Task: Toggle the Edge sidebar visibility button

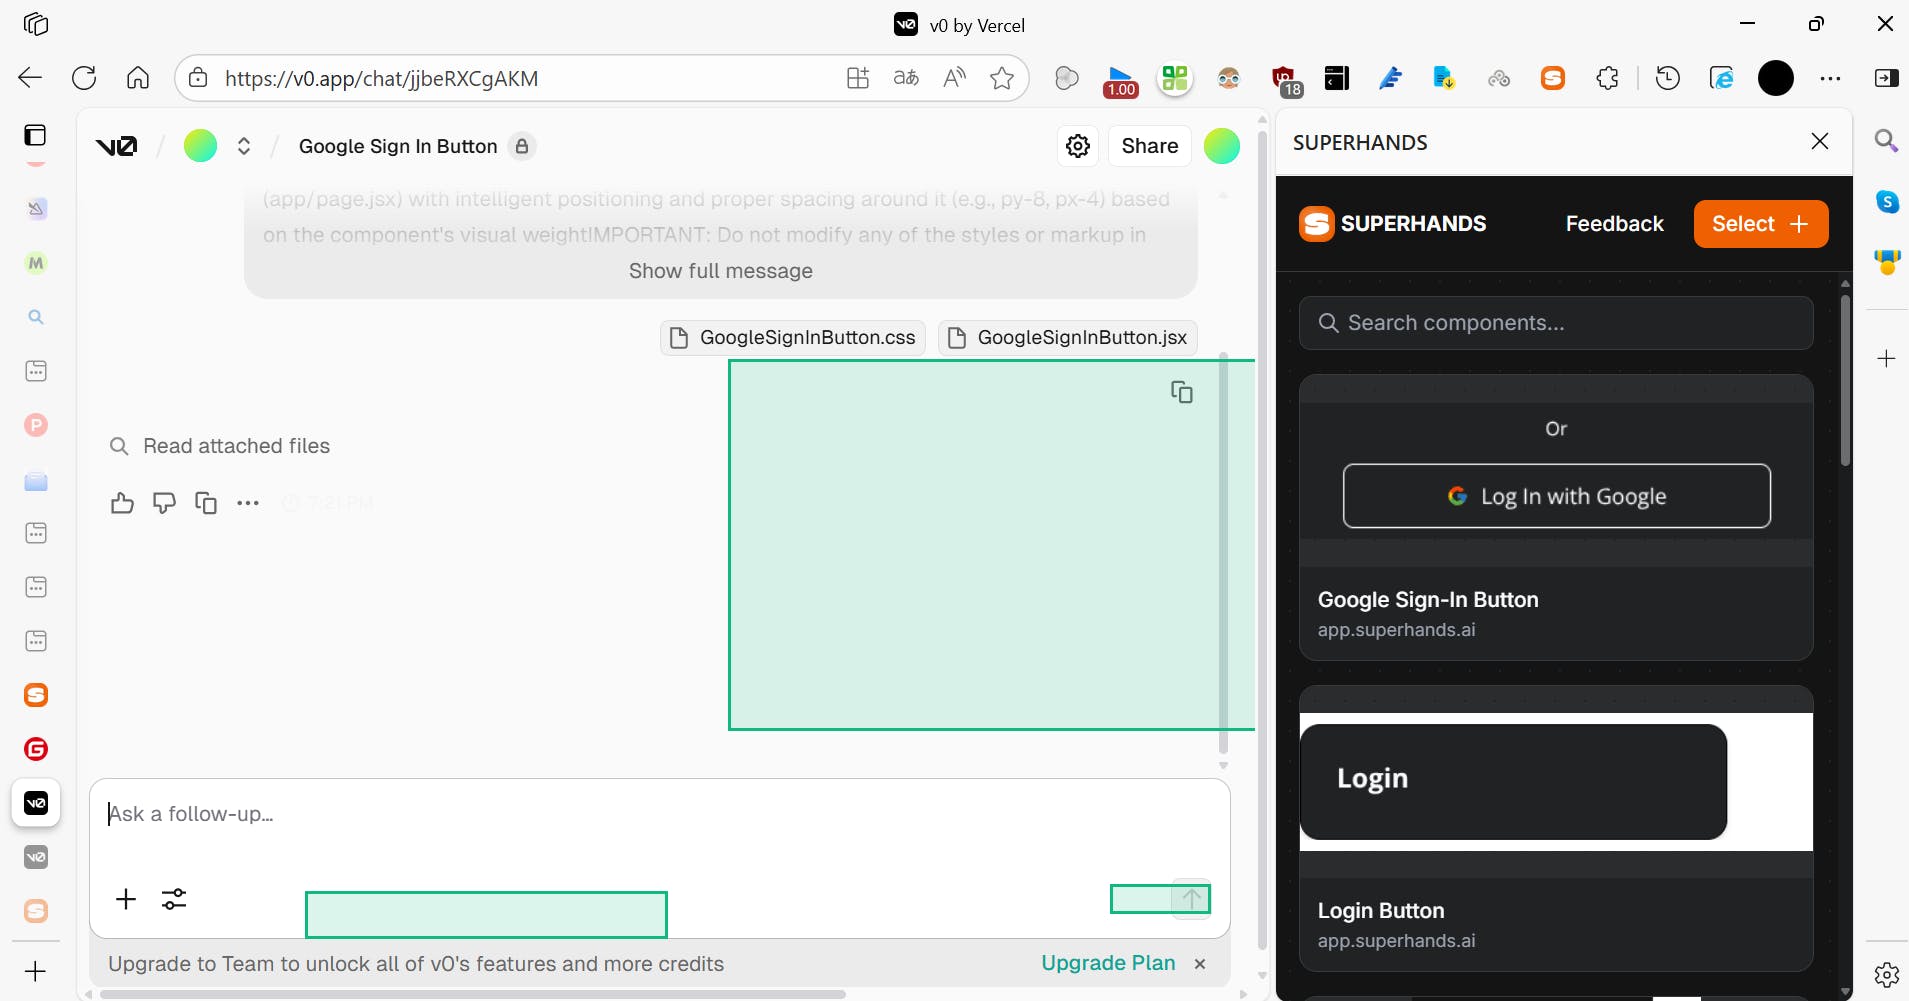Action: [x=1887, y=78]
